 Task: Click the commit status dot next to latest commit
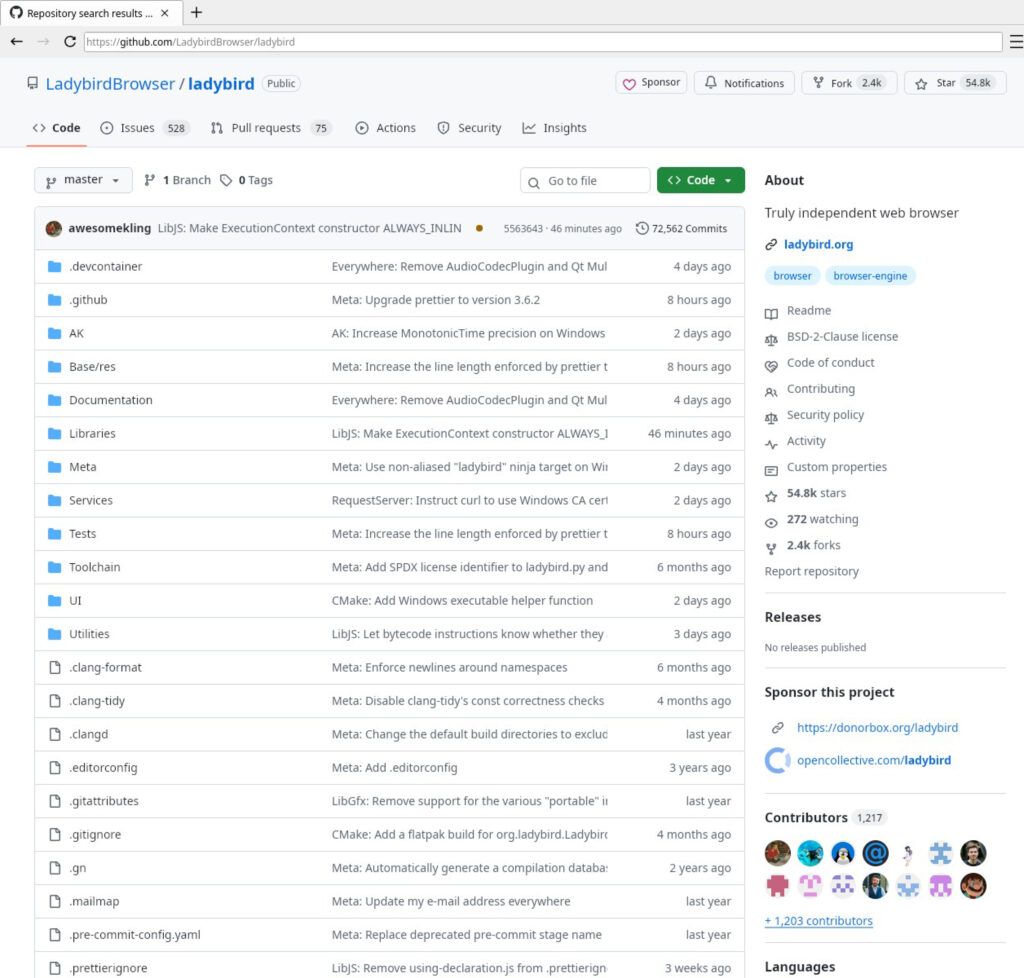(x=479, y=229)
